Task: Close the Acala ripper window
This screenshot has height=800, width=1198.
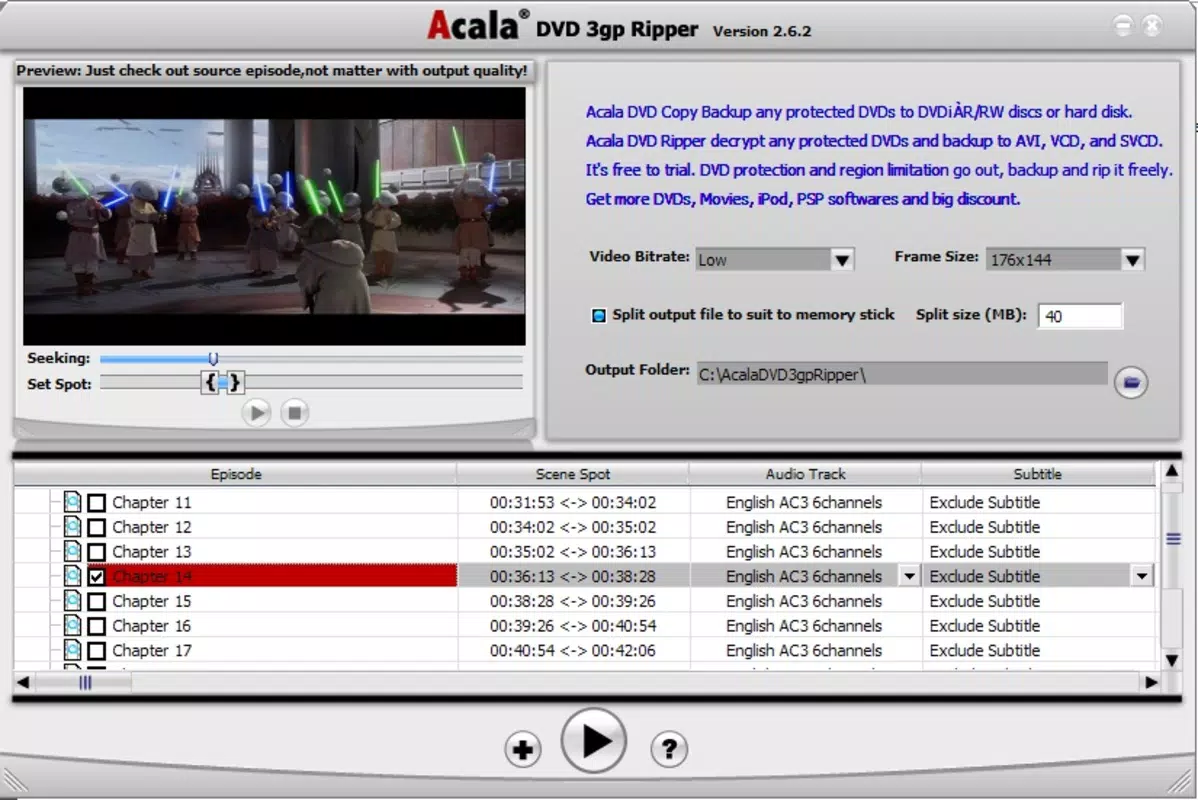Action: pos(1152,26)
